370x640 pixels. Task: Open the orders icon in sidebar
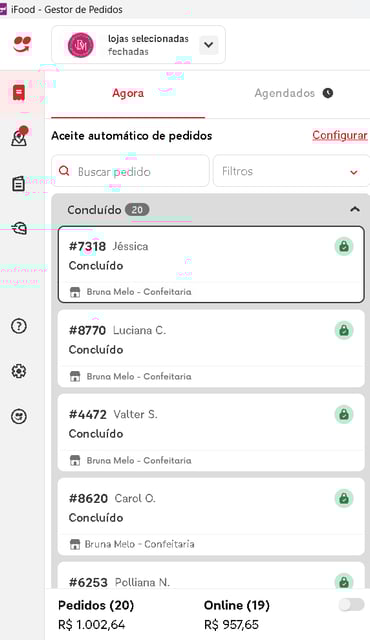(x=19, y=93)
